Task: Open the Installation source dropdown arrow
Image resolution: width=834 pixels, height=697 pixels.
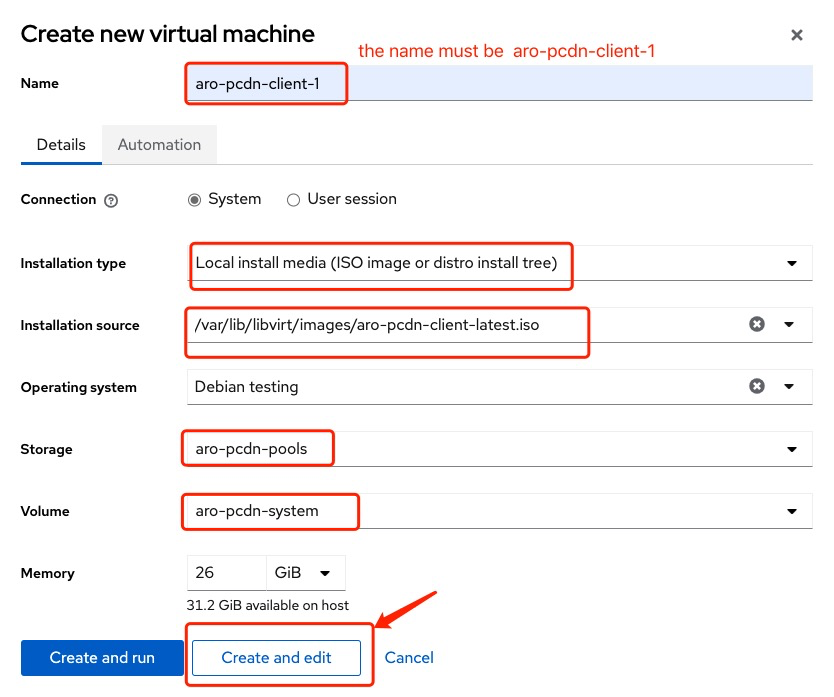Action: click(x=790, y=324)
